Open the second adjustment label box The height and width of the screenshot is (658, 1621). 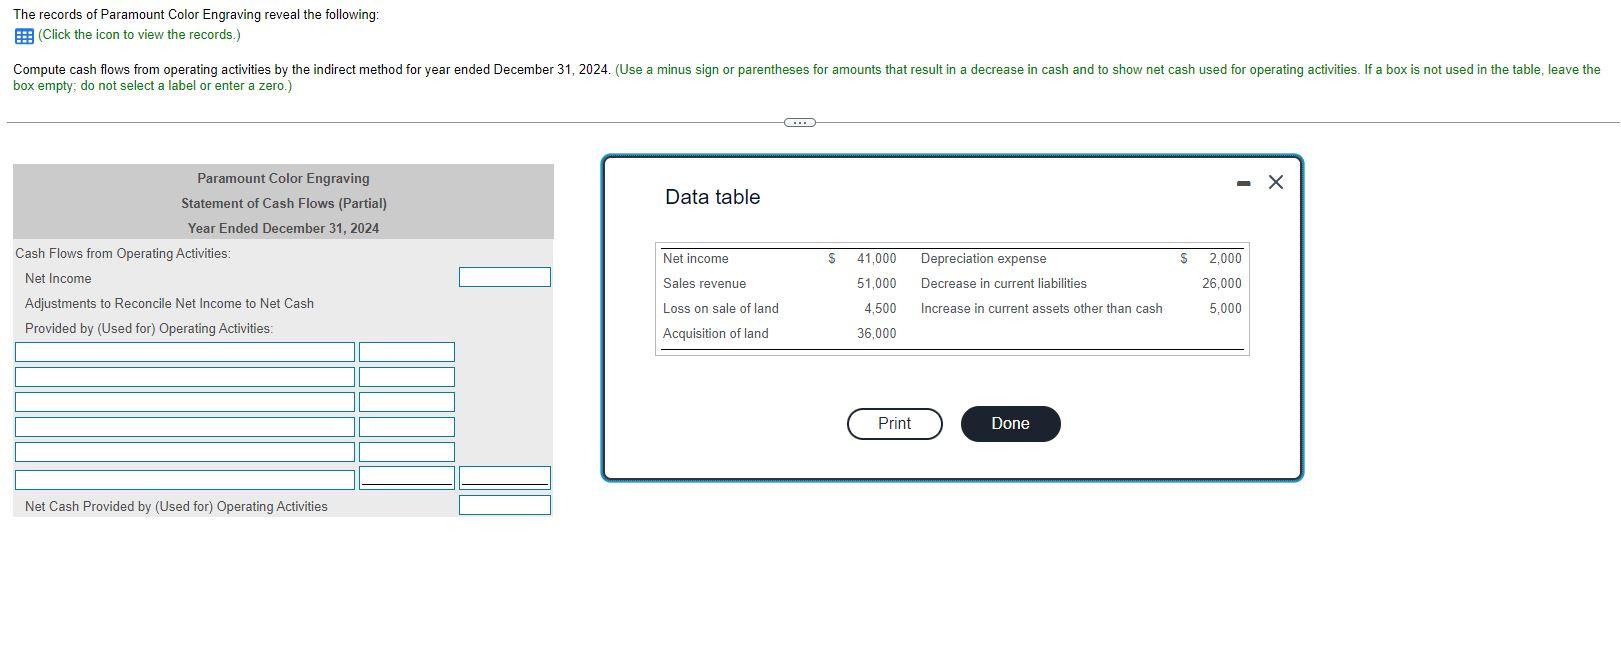coord(185,377)
